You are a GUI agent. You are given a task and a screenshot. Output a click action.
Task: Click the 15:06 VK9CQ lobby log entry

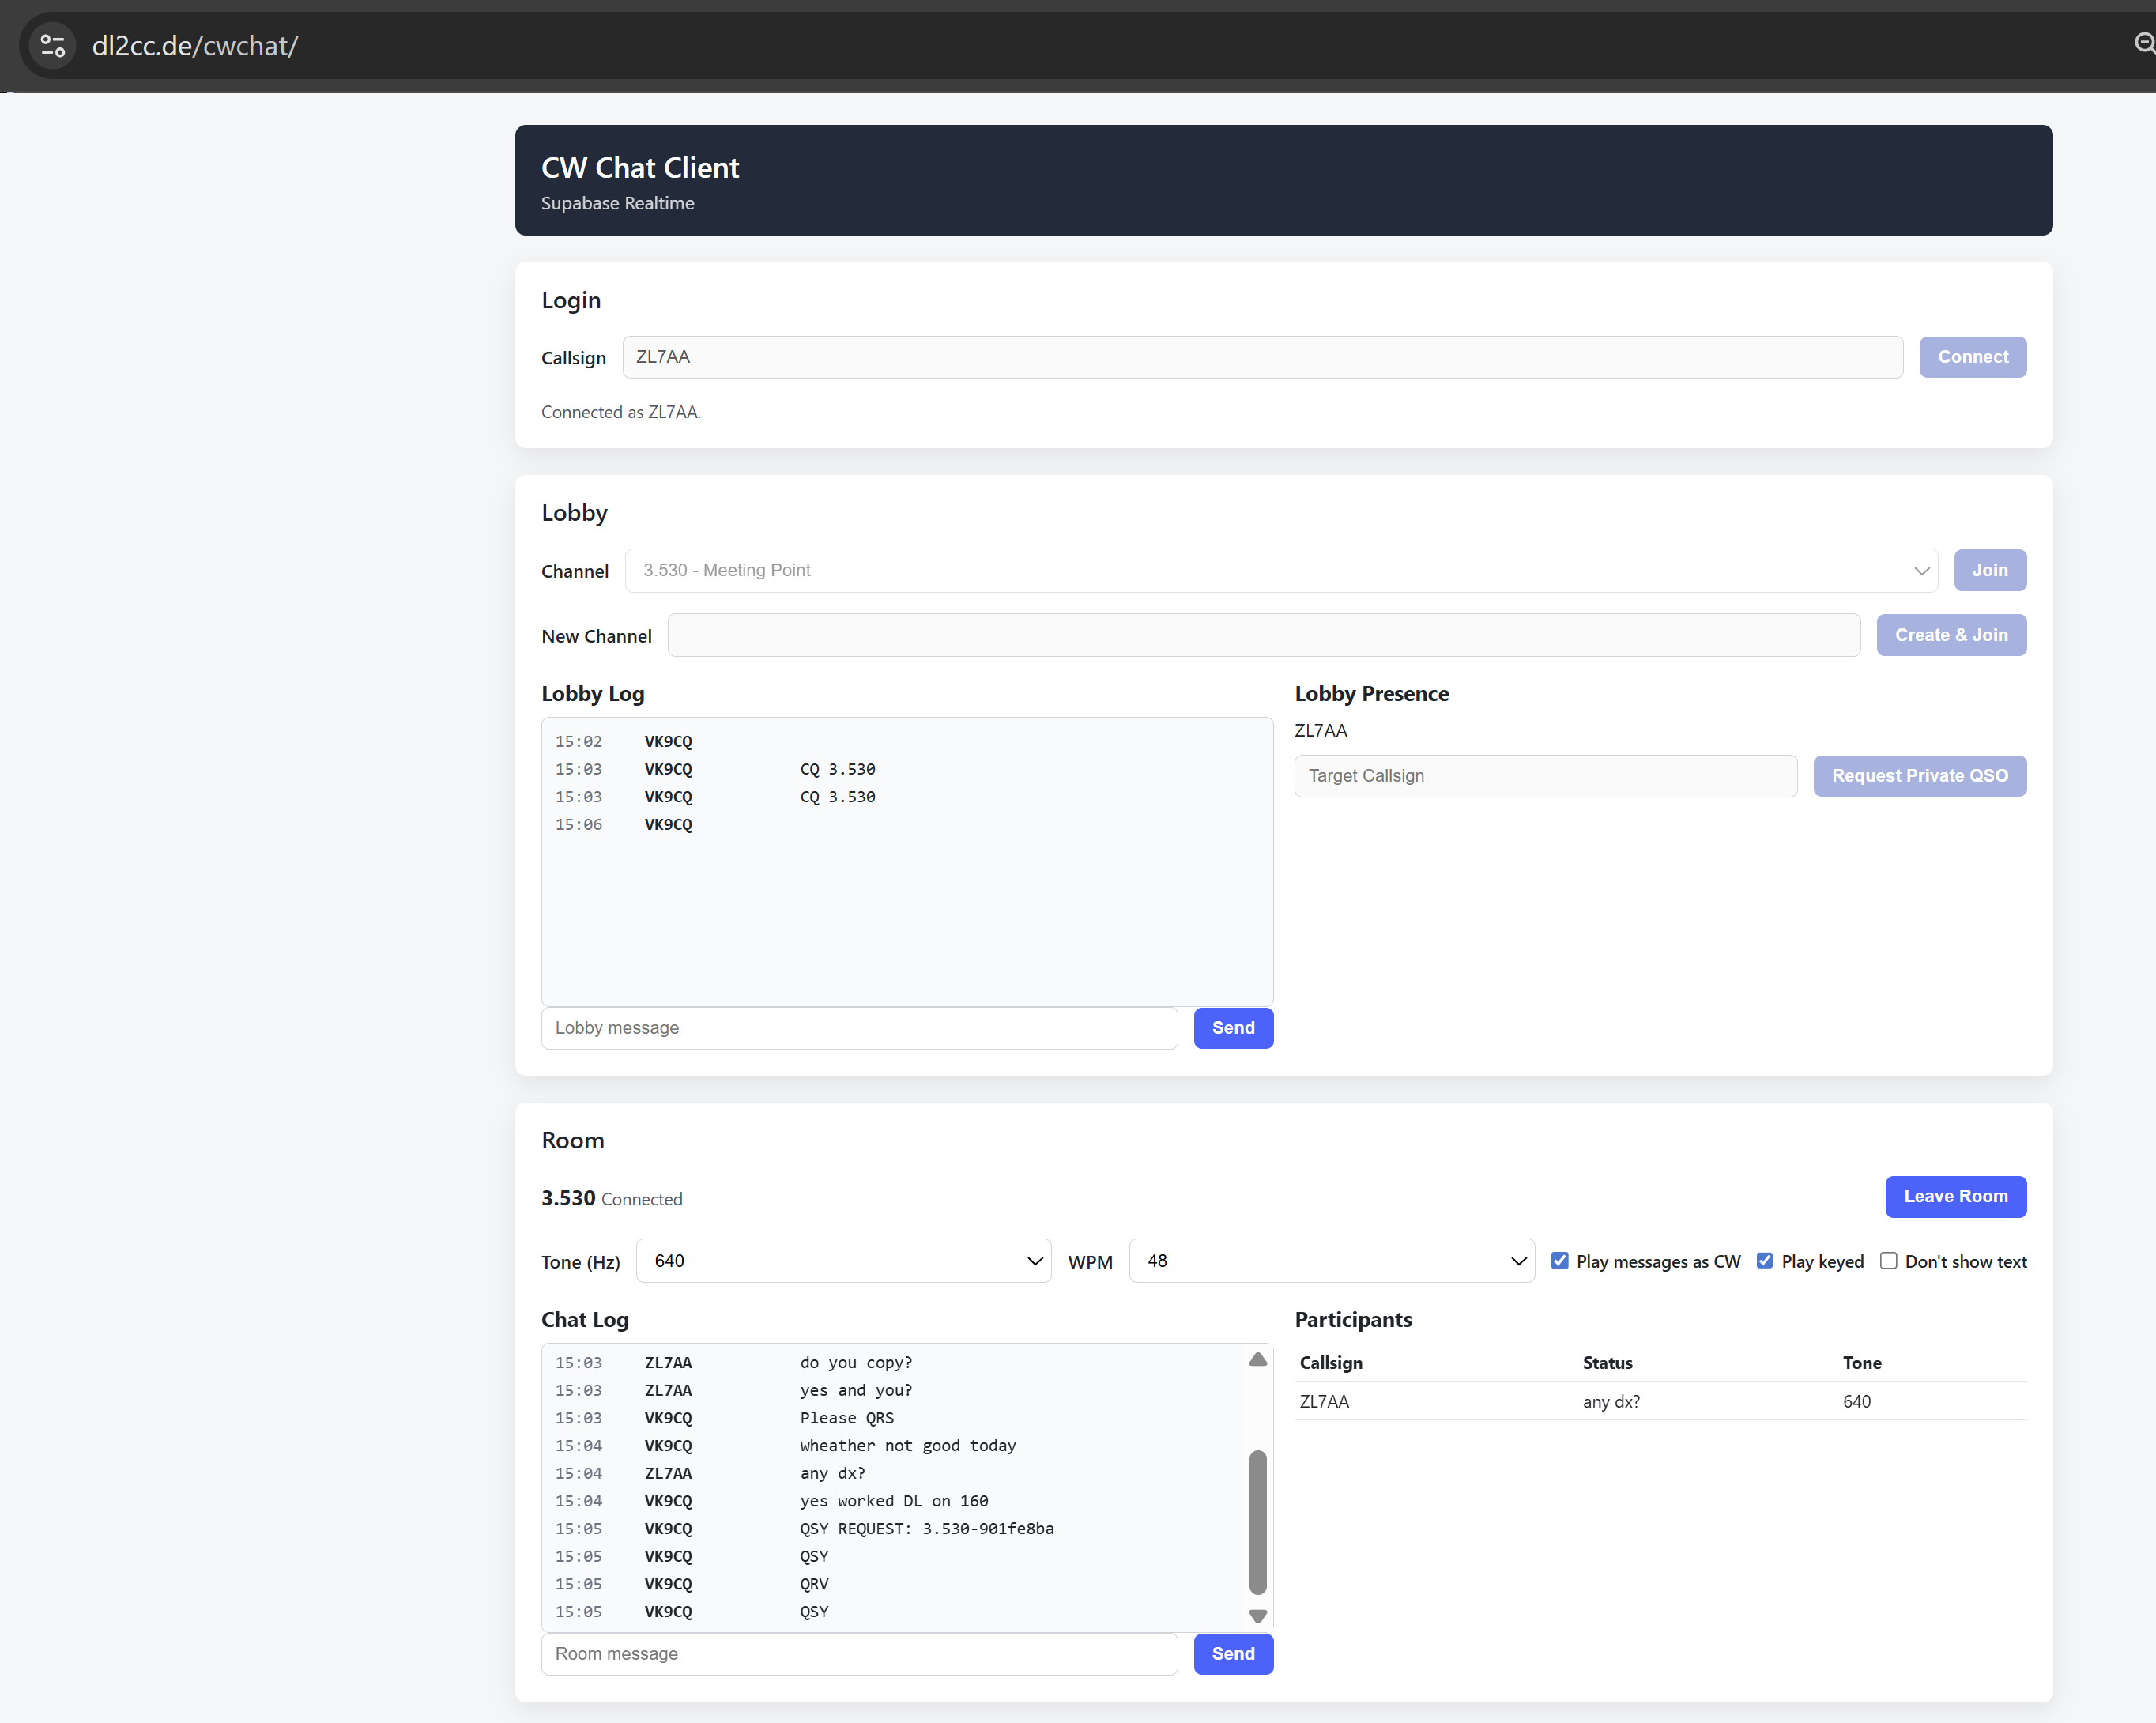(x=624, y=825)
